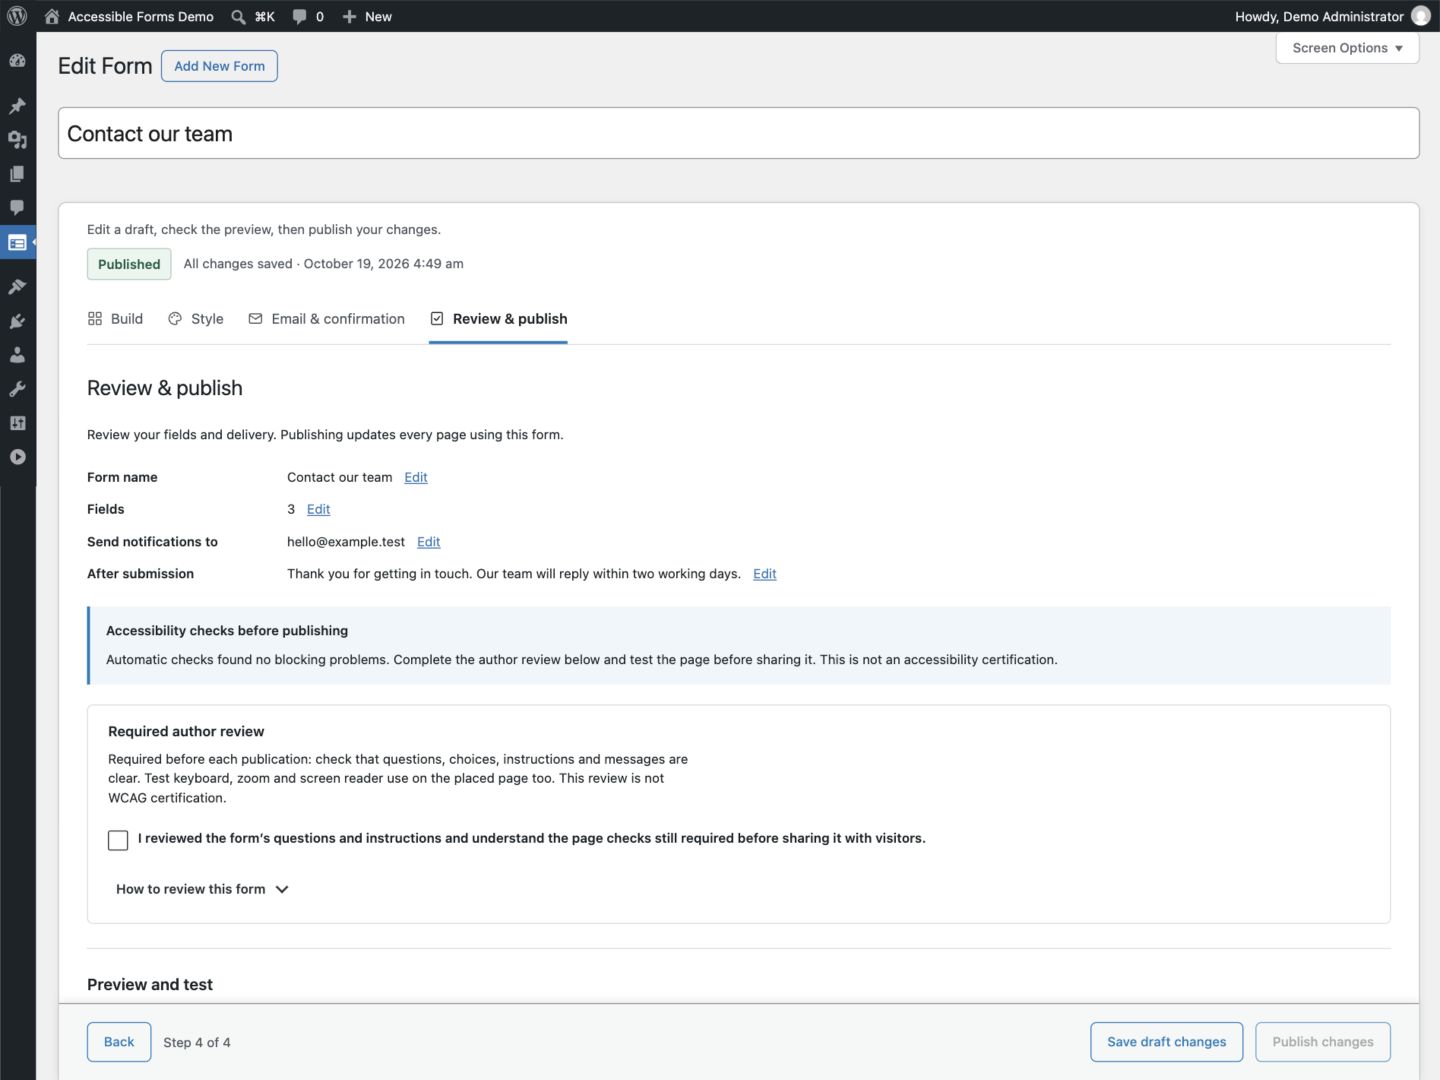1440x1080 pixels.
Task: Click Edit link next to Form name
Action: (416, 478)
